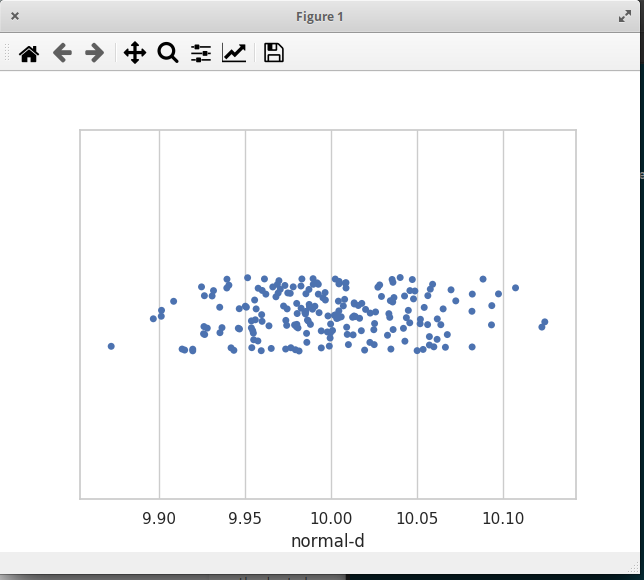Click the x-axis label normal-d
The width and height of the screenshot is (644, 580).
point(327,541)
